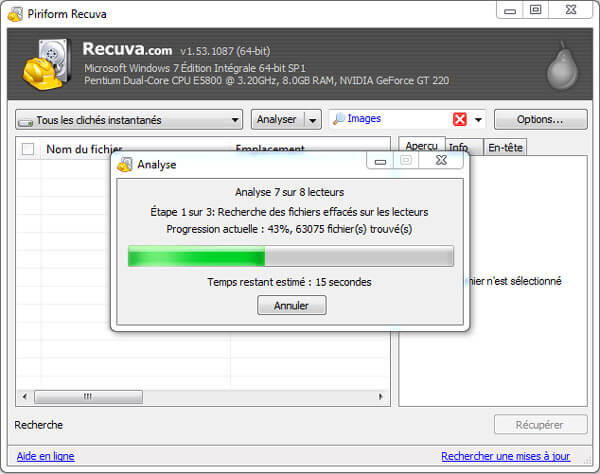This screenshot has height=474, width=600.
Task: Switch to the Aperçu tab
Action: tap(422, 146)
